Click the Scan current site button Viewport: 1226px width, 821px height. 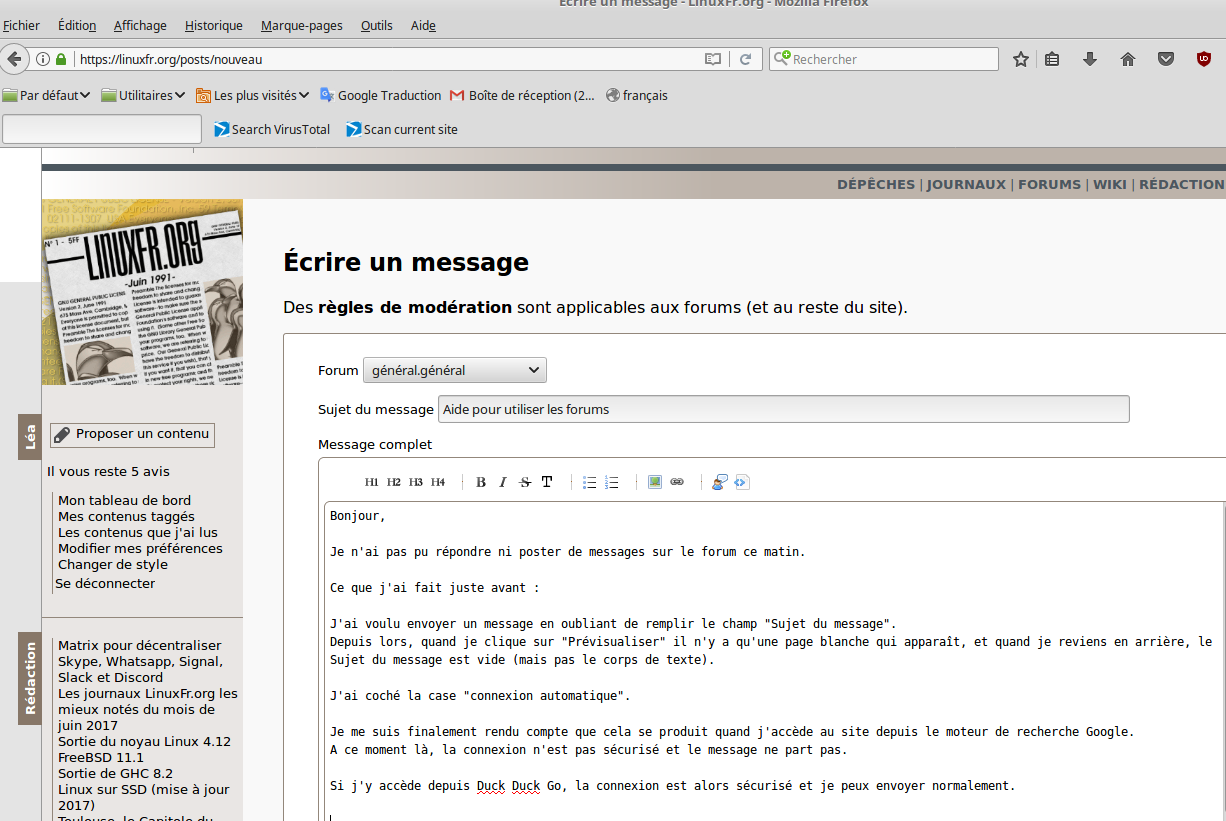pos(402,129)
